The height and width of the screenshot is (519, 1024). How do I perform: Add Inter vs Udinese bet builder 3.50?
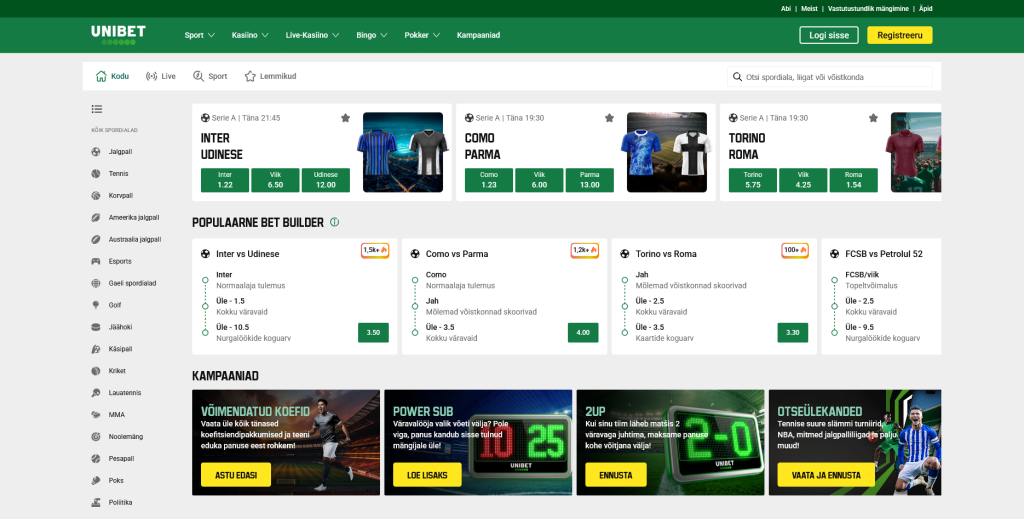(373, 332)
